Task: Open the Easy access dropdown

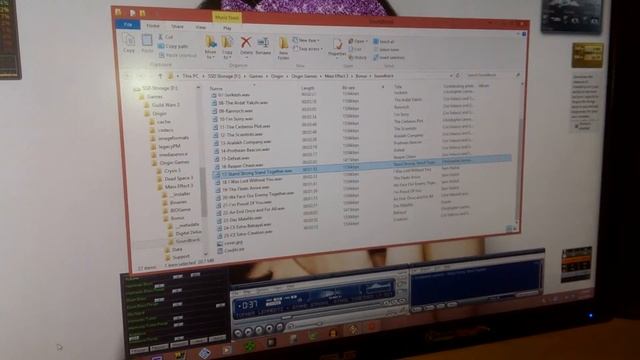Action: [x=308, y=49]
